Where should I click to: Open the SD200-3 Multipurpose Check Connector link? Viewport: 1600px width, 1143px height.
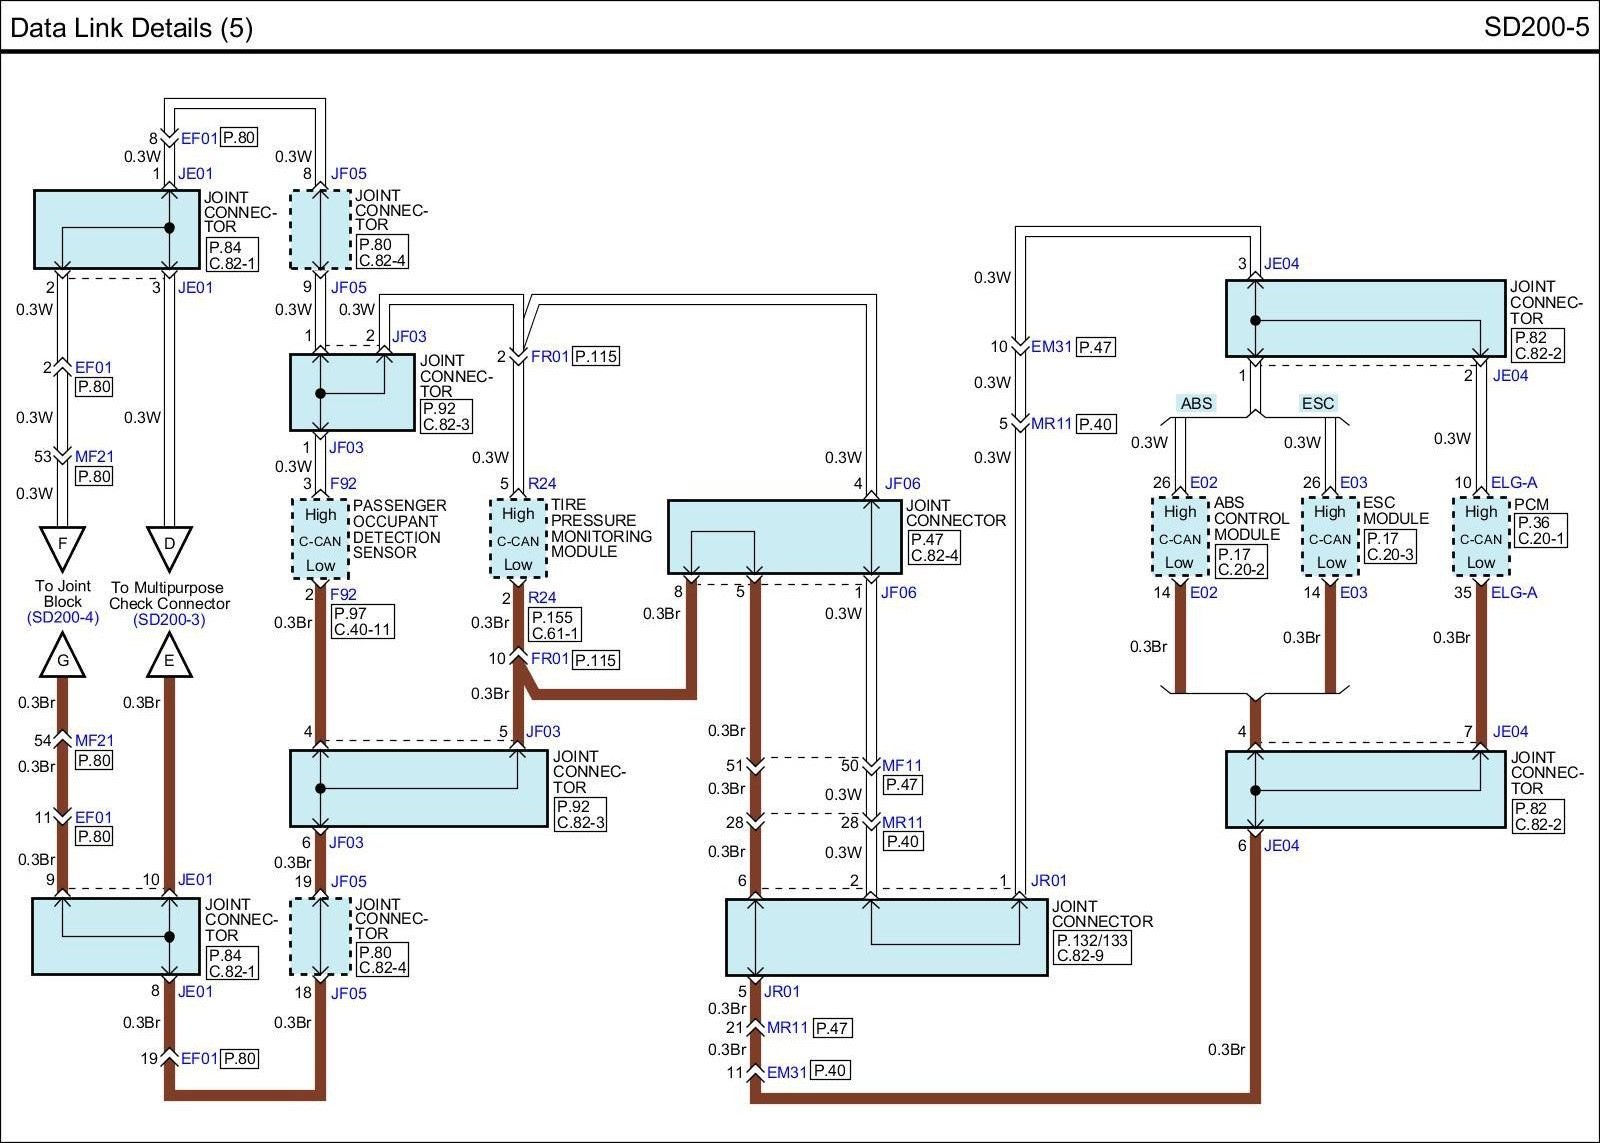click(x=169, y=620)
